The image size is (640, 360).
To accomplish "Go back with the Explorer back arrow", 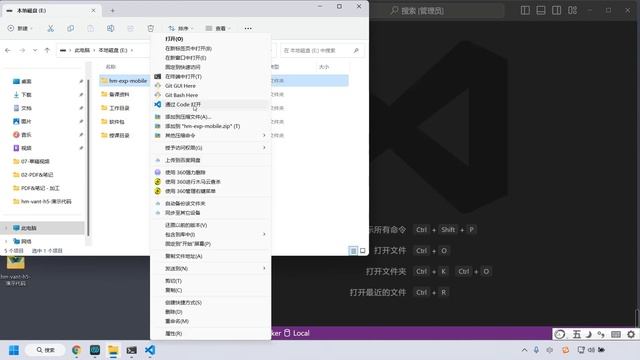I will pyautogui.click(x=8, y=50).
